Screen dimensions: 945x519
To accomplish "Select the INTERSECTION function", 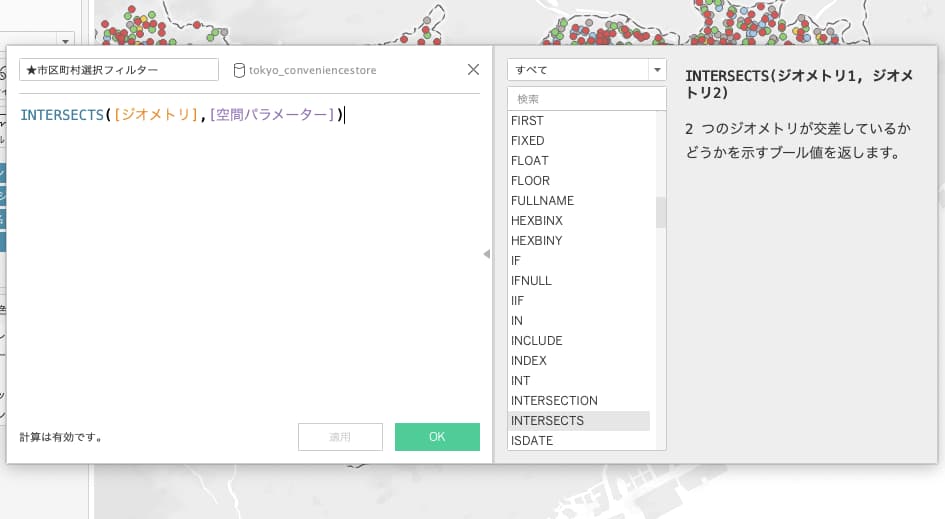I will point(554,400).
